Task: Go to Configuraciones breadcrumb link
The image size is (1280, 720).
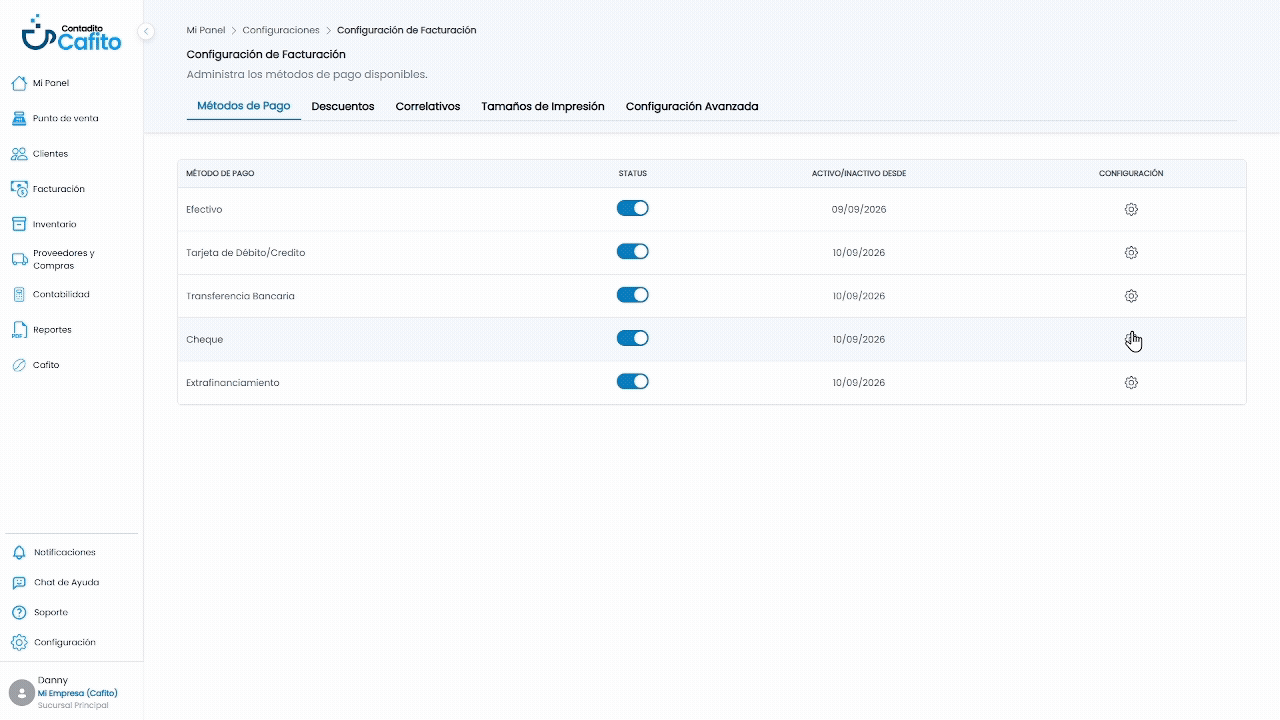Action: click(x=281, y=30)
